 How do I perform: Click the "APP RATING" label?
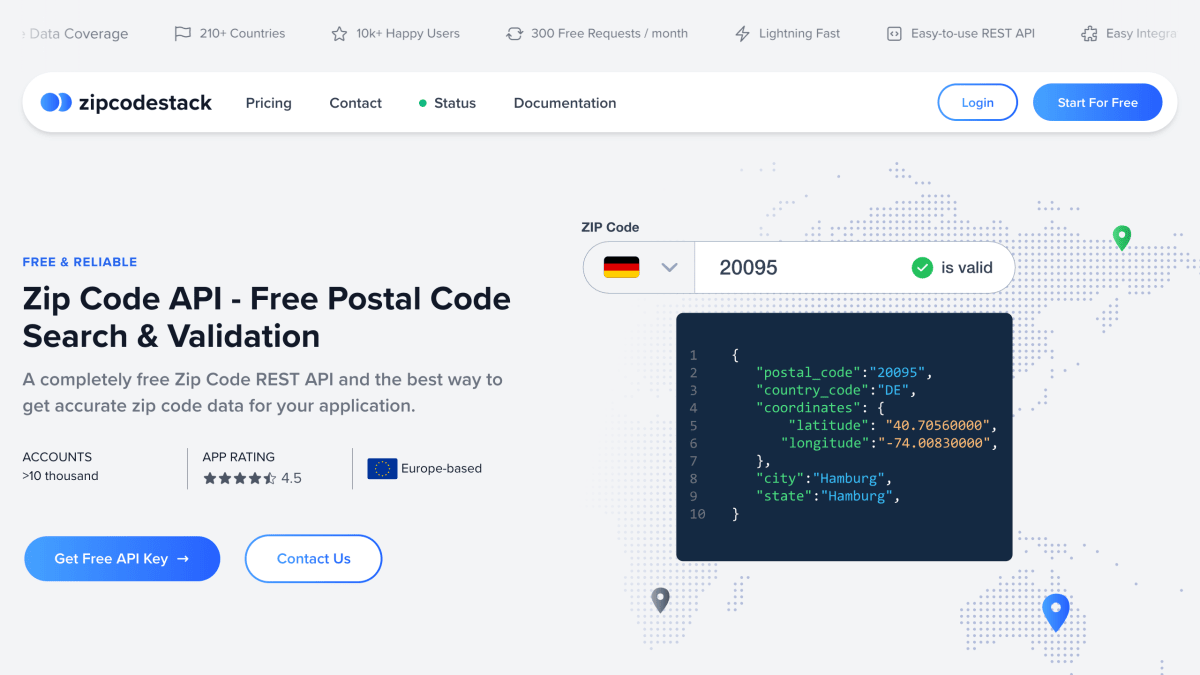click(239, 457)
